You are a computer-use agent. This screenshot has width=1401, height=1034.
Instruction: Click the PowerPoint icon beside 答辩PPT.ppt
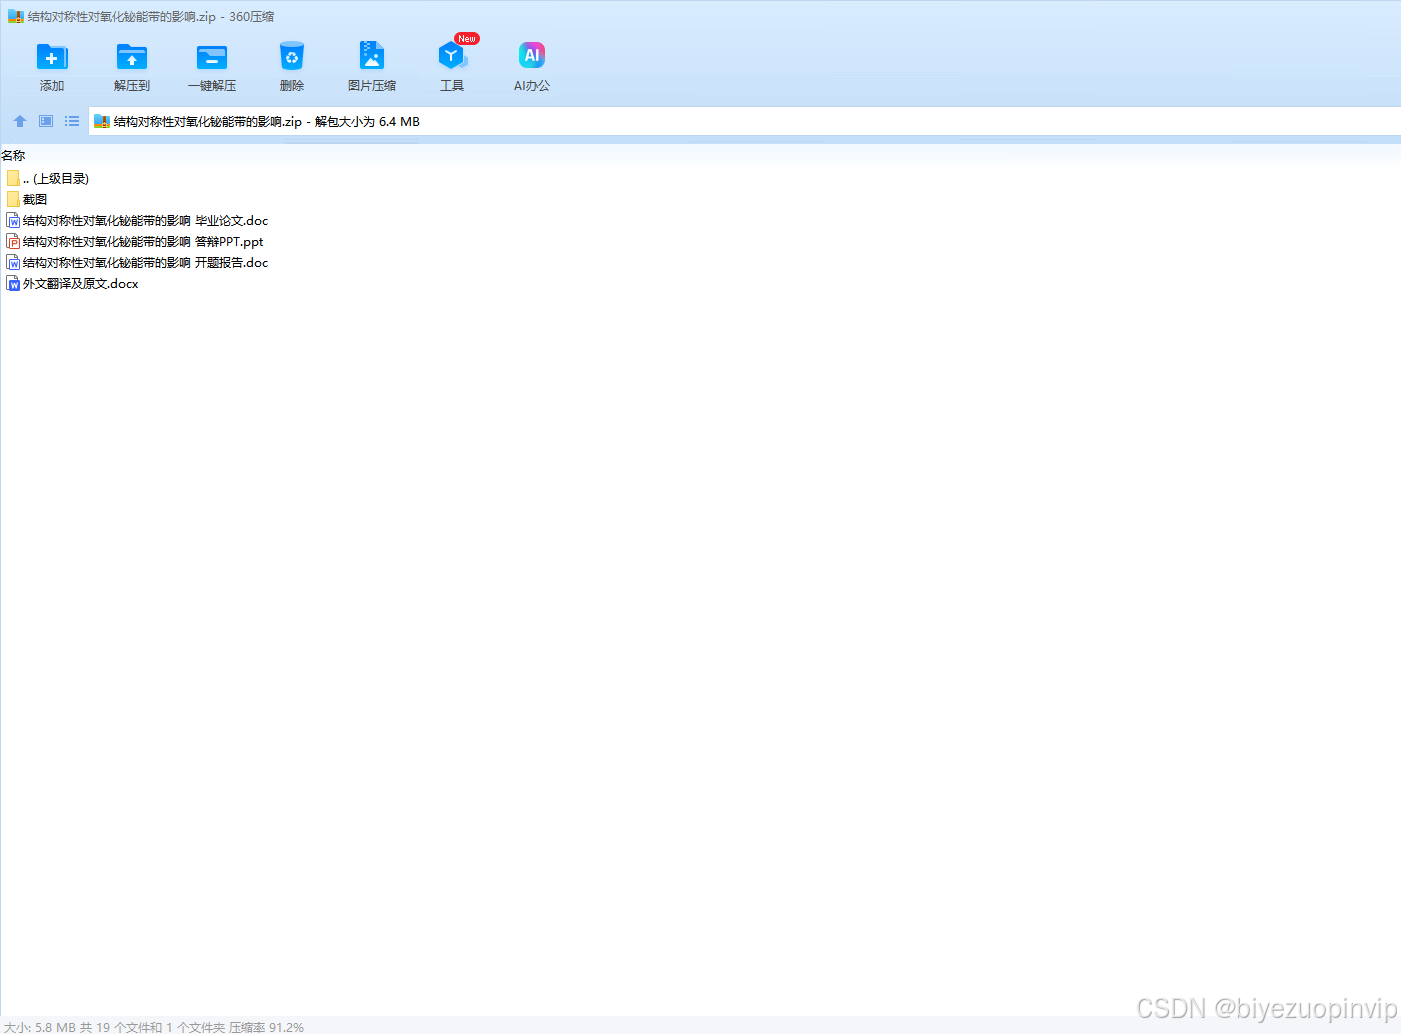13,241
